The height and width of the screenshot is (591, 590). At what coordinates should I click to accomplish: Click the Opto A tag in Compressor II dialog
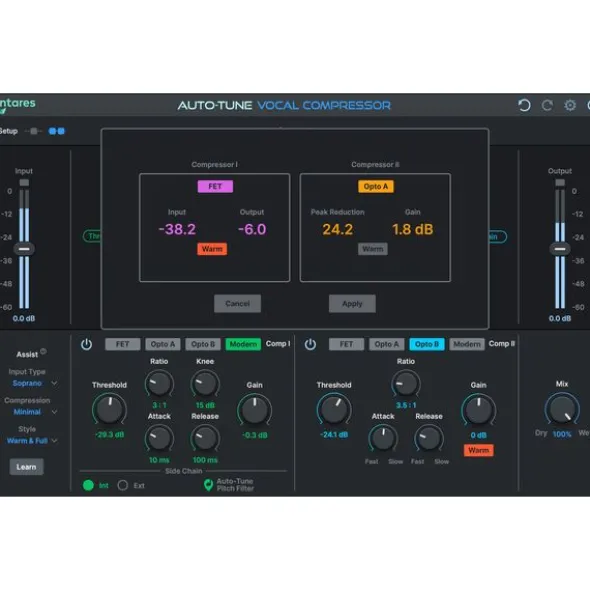point(376,186)
